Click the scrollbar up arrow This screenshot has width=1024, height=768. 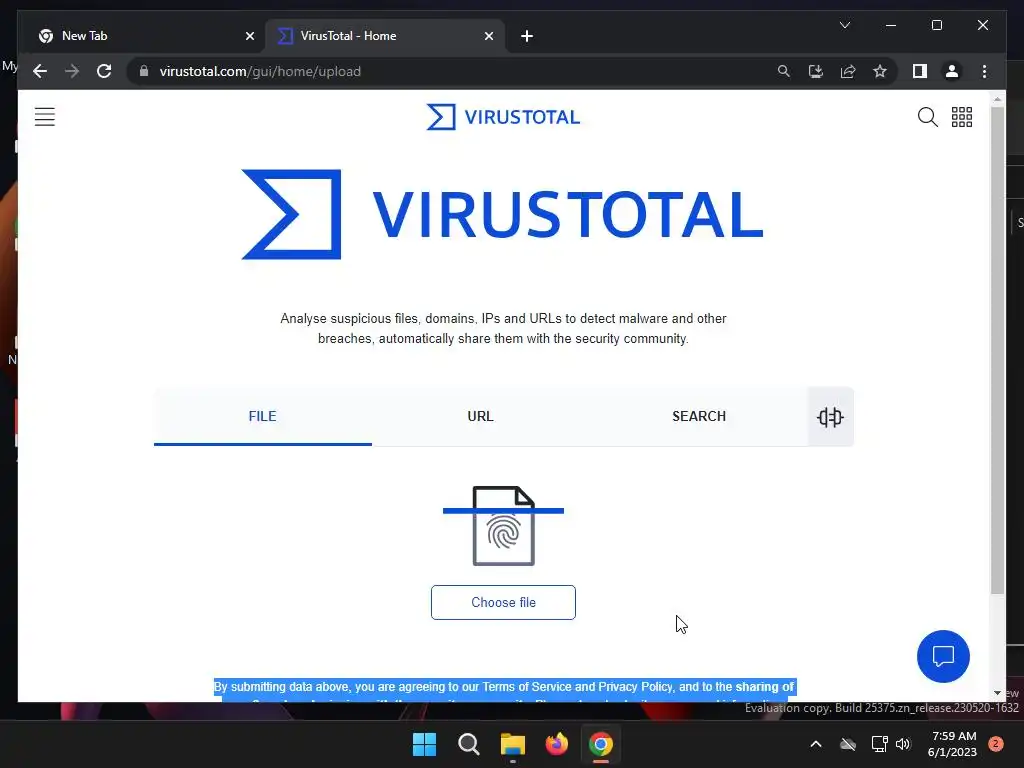[x=997, y=99]
